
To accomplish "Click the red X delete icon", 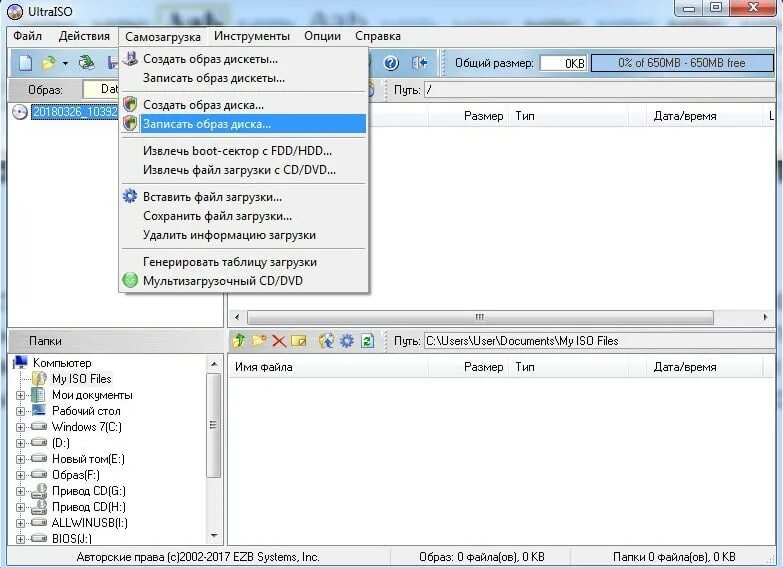I will coord(279,341).
